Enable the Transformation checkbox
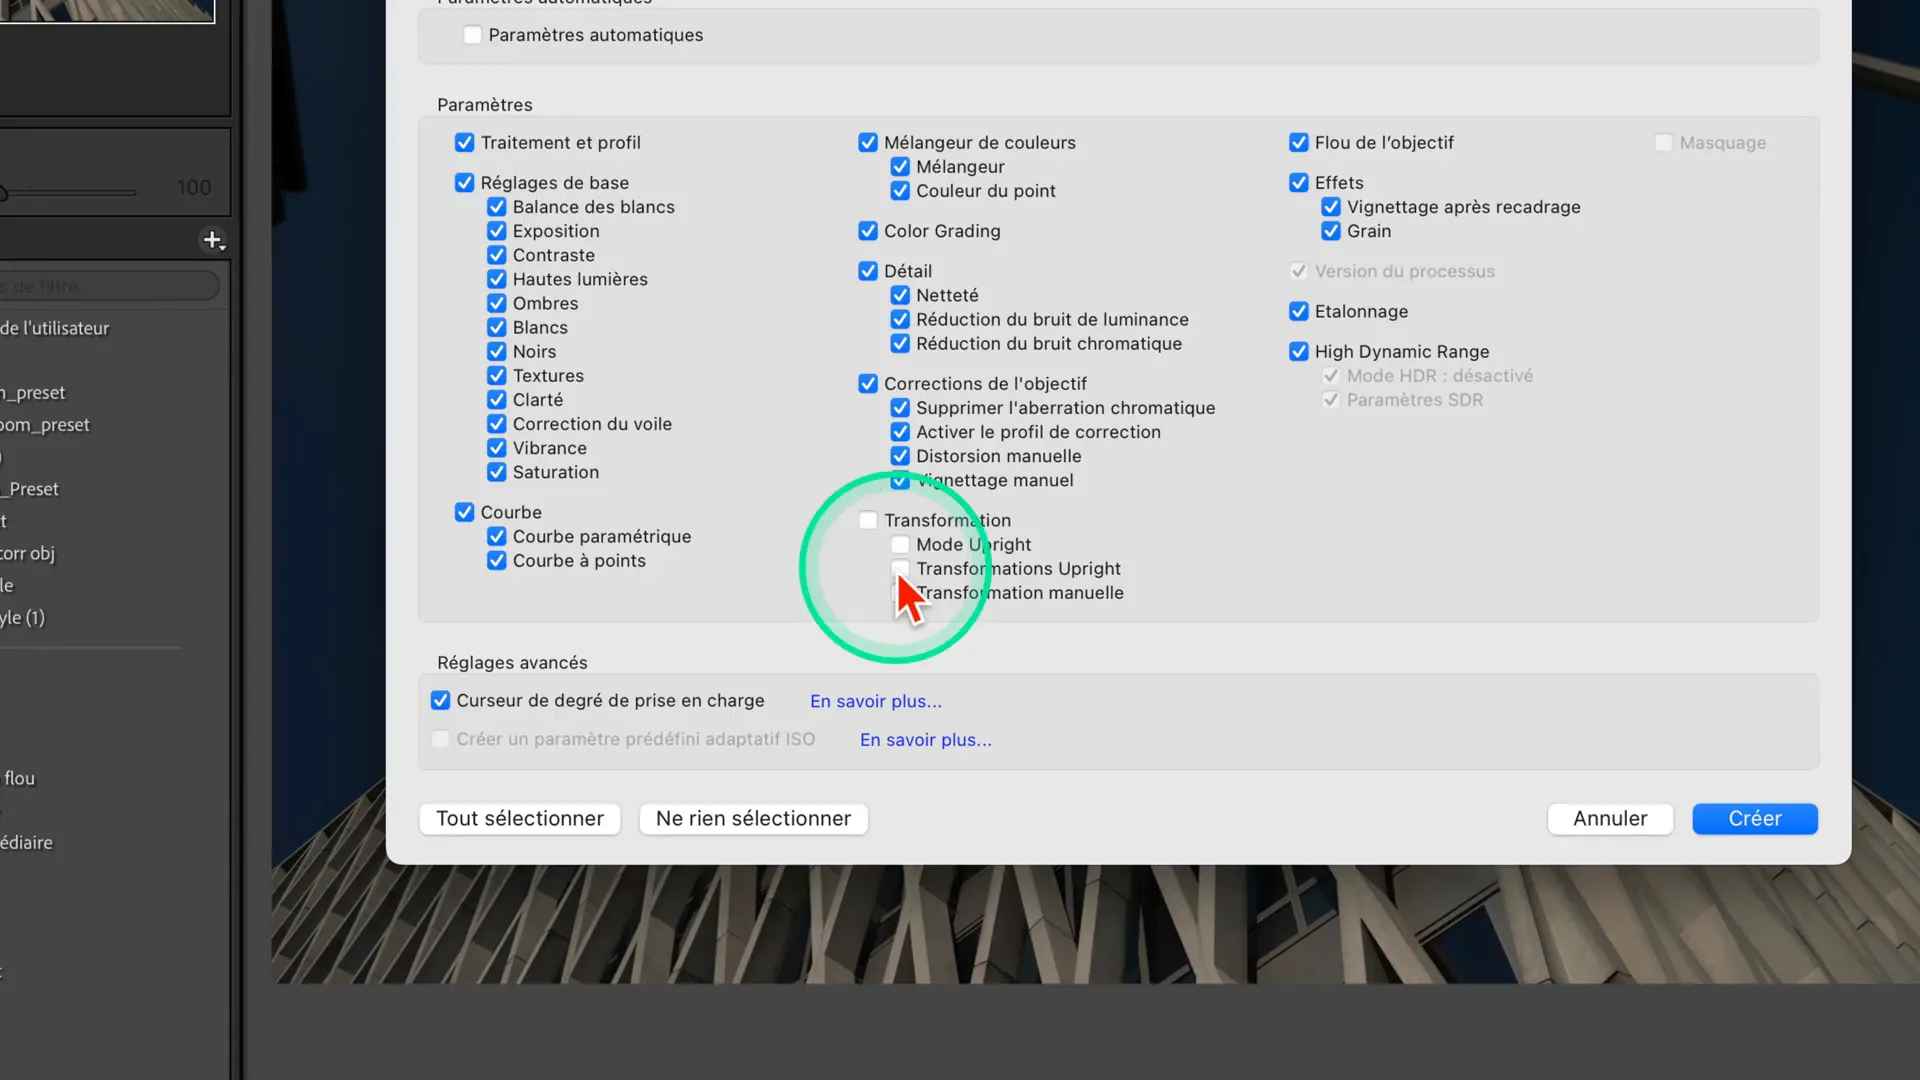Screen dimensions: 1920x1080 point(868,520)
